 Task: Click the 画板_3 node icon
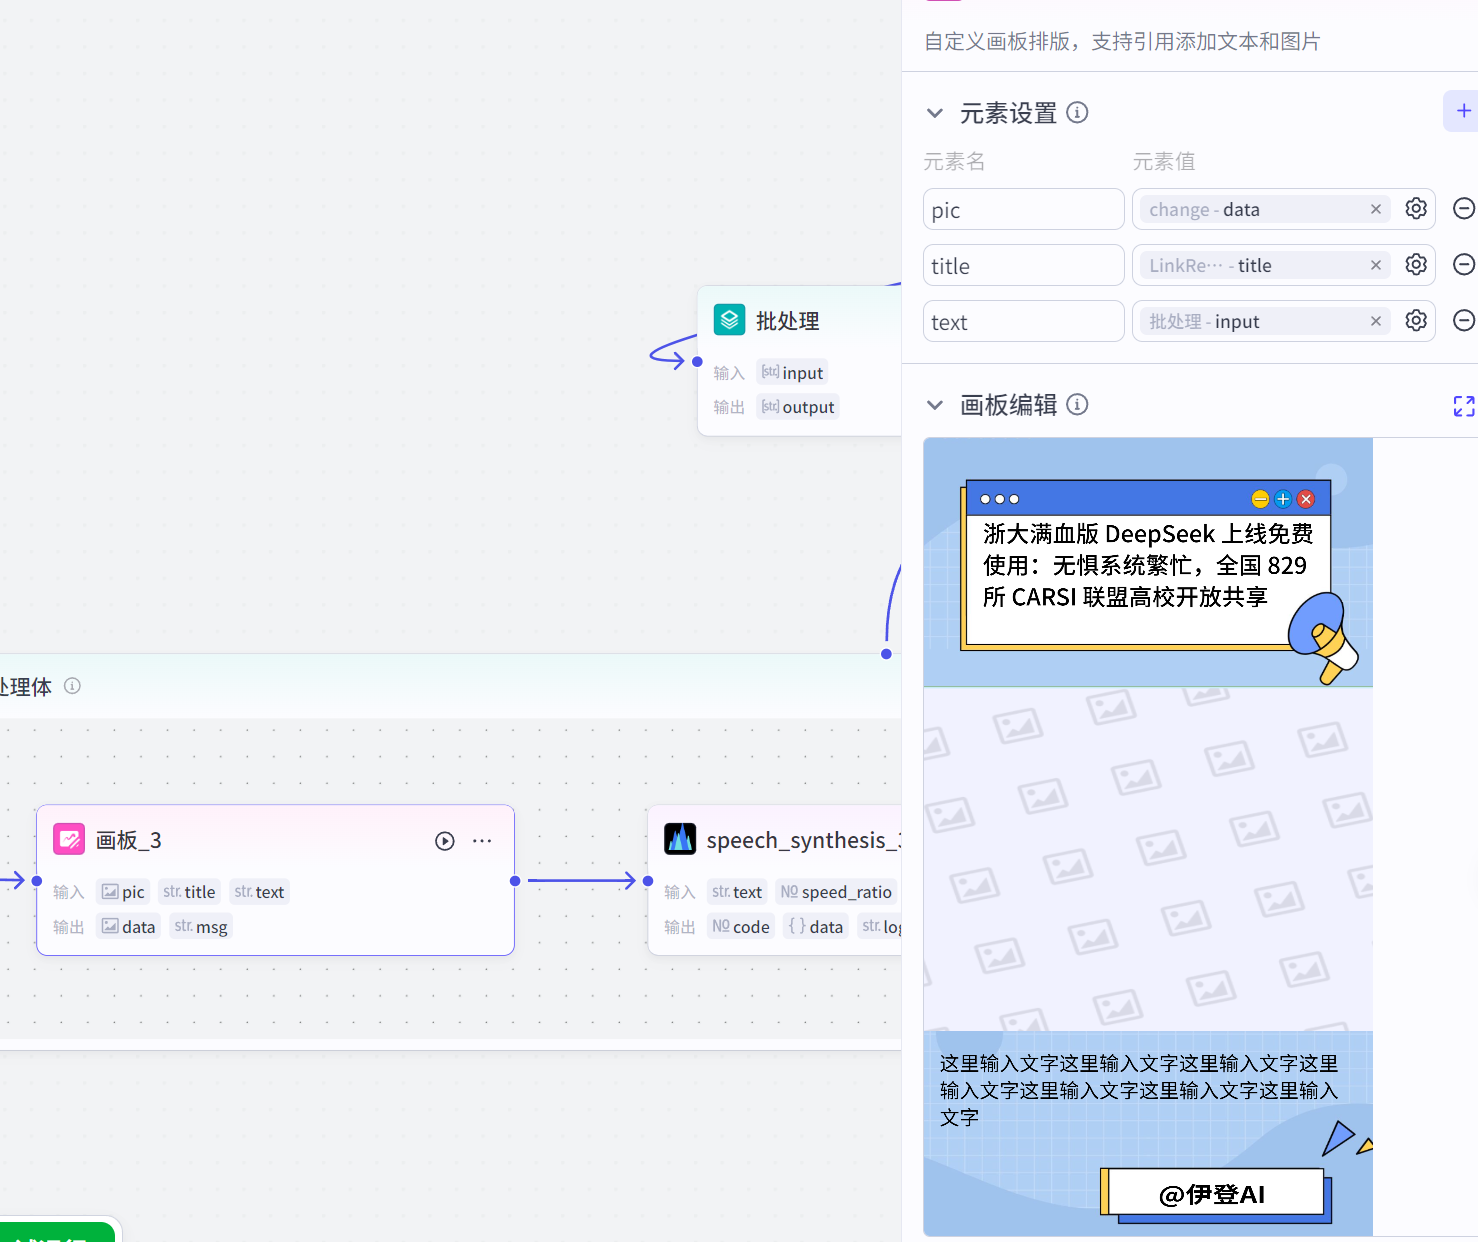69,839
